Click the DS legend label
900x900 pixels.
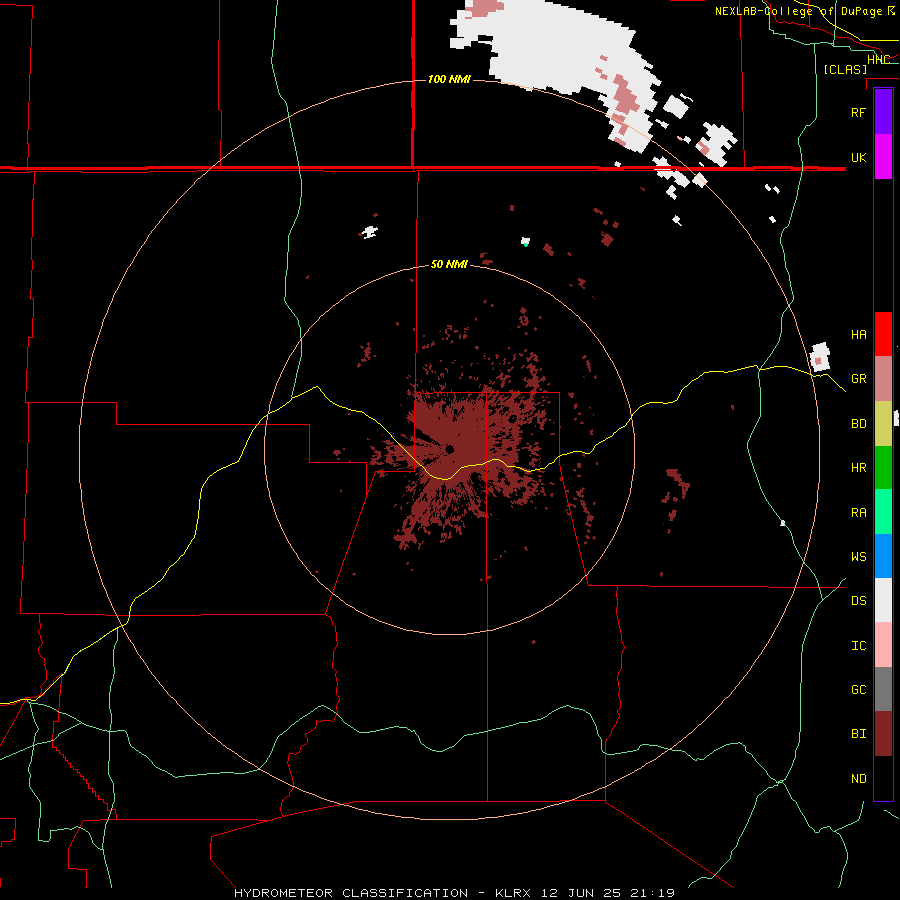point(858,601)
